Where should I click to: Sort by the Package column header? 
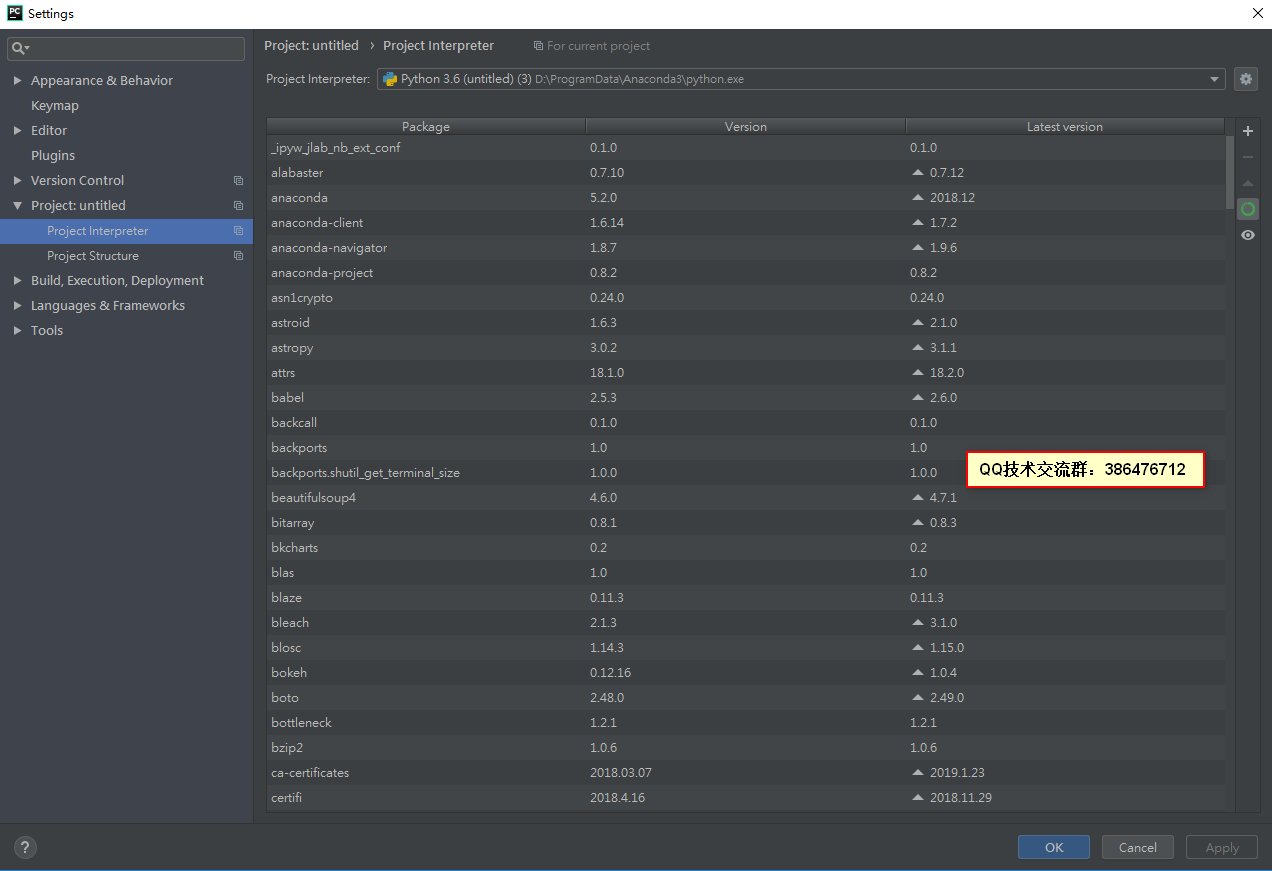coord(426,127)
